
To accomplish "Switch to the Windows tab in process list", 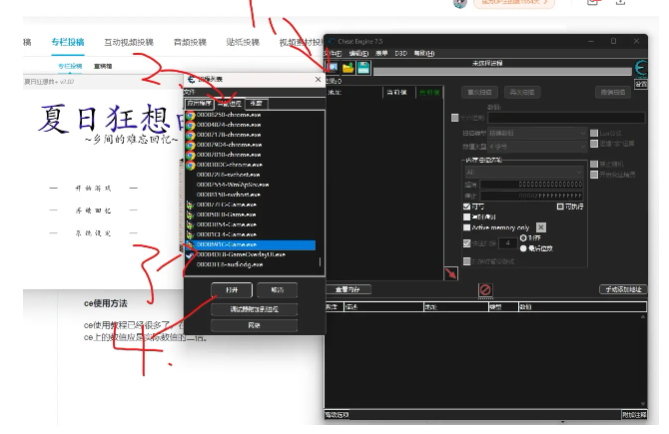I will coord(256,104).
